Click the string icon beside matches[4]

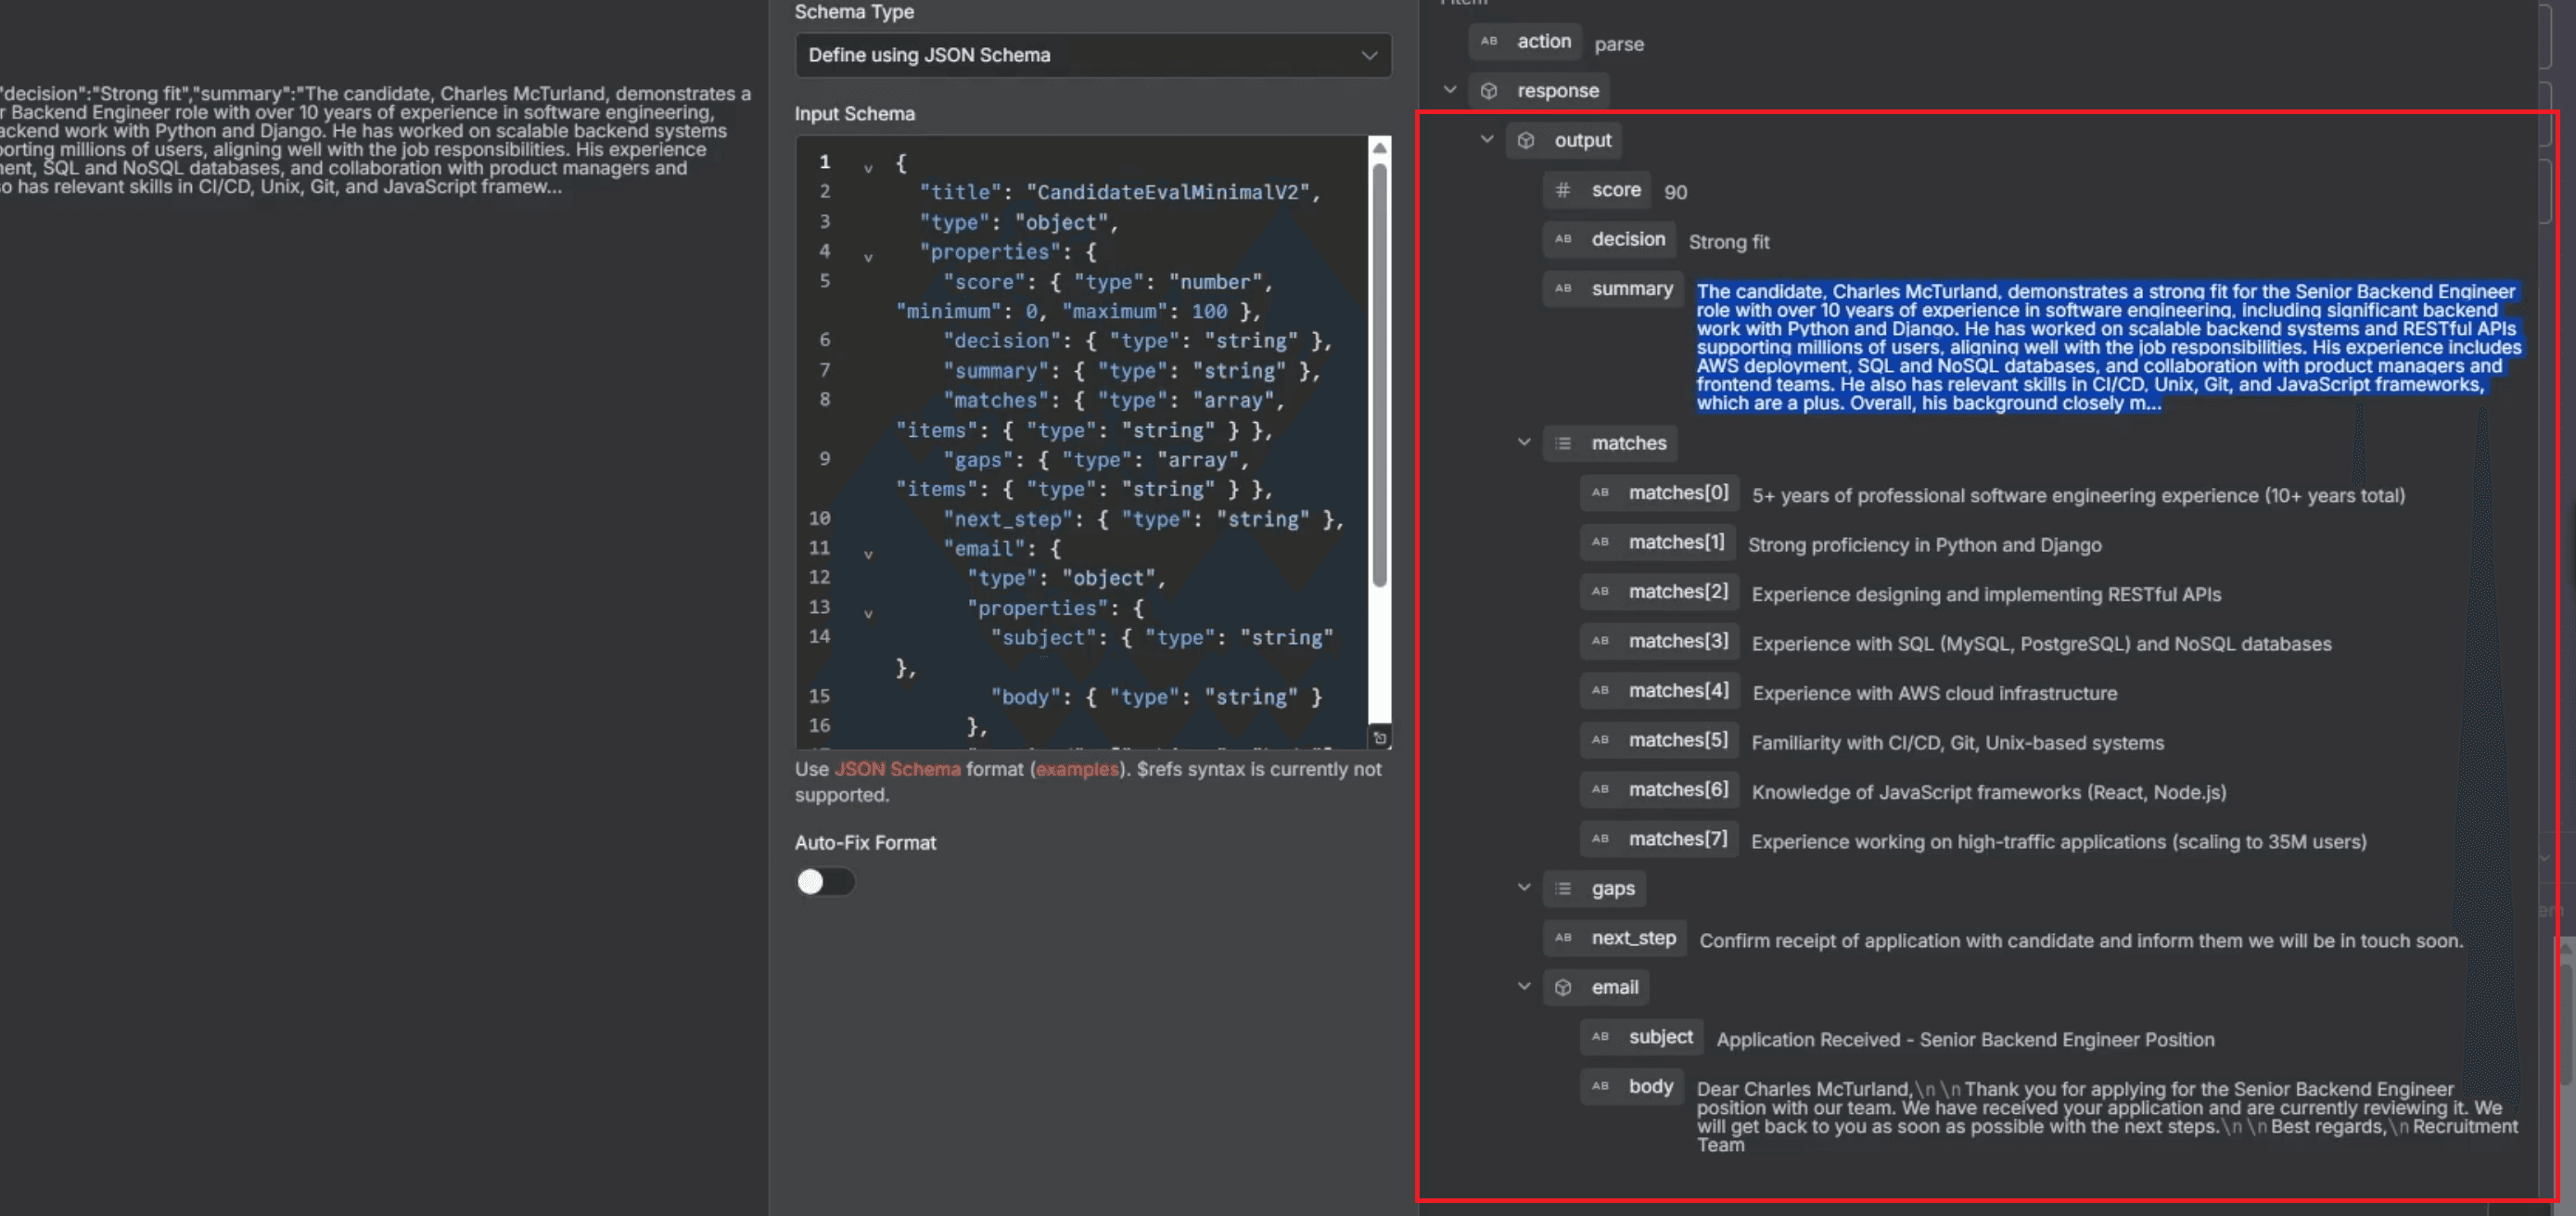pyautogui.click(x=1600, y=690)
